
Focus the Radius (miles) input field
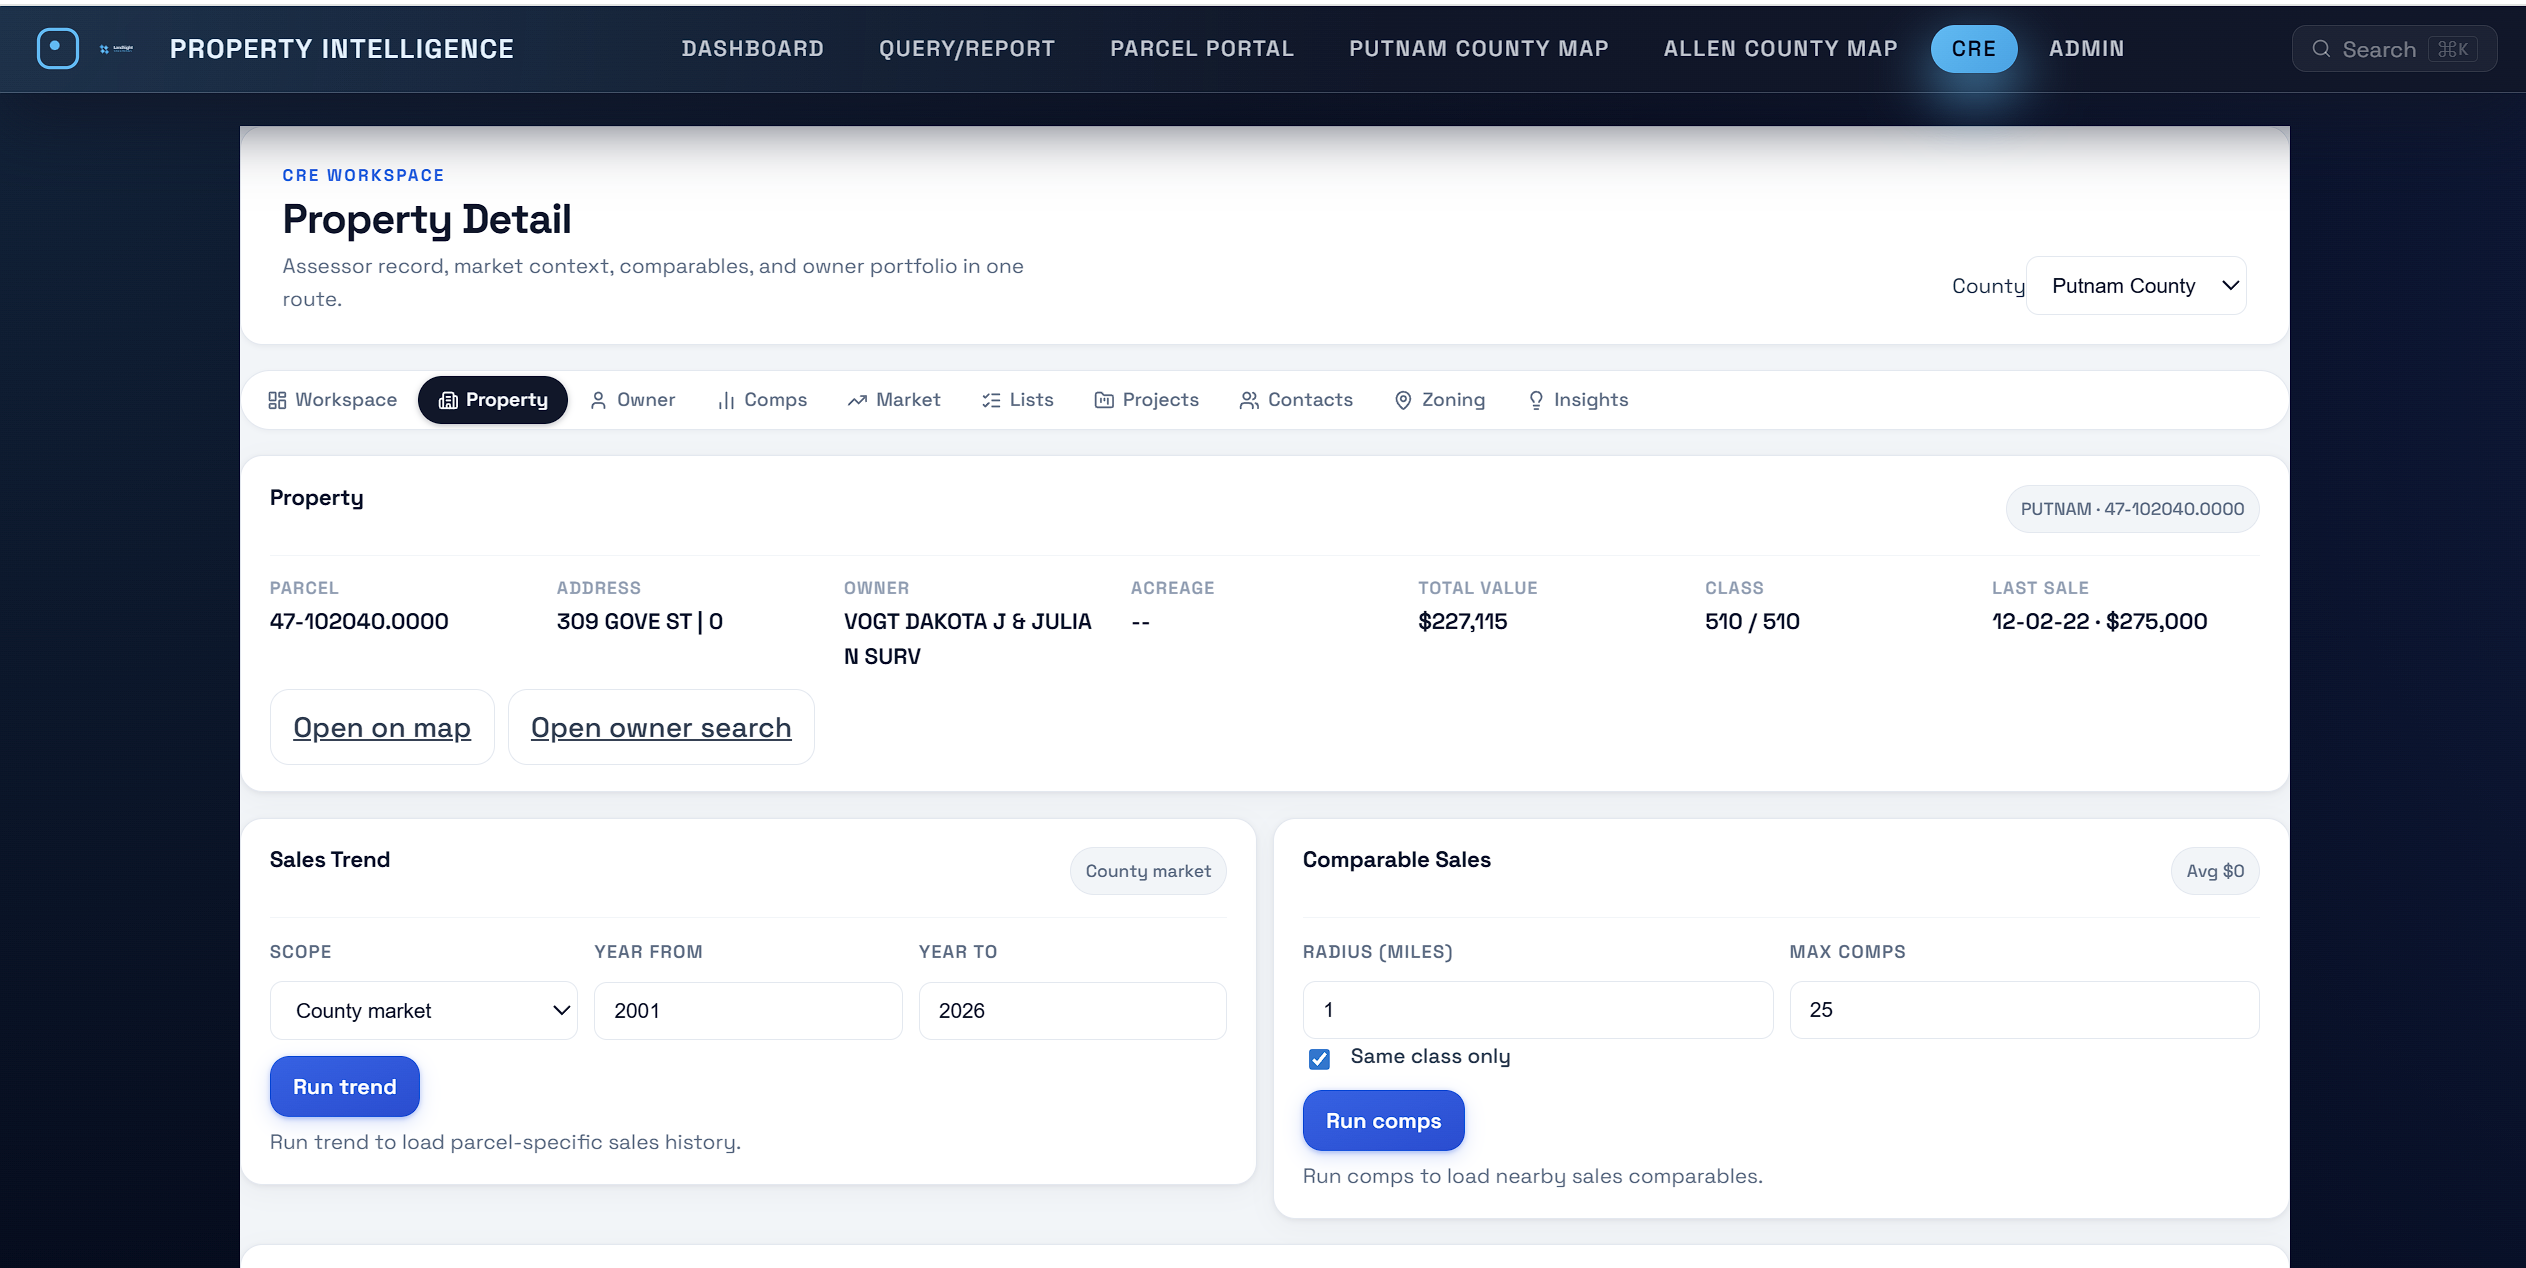click(x=1537, y=1010)
